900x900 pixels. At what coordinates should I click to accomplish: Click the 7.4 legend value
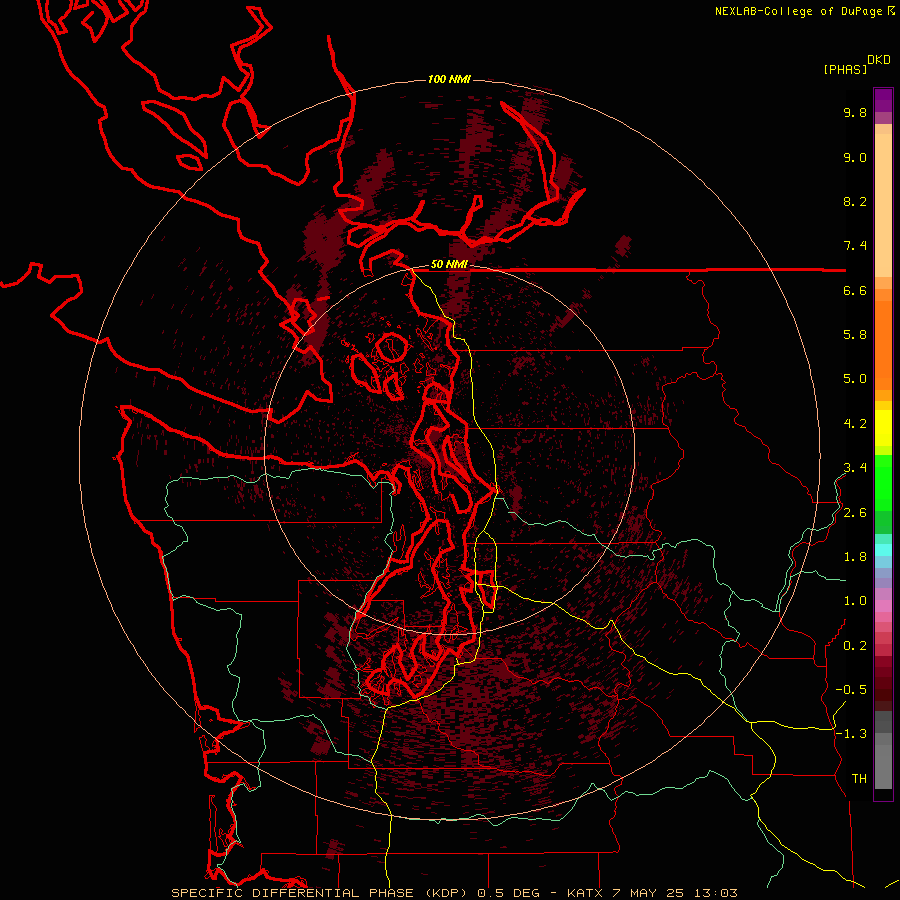click(x=855, y=246)
